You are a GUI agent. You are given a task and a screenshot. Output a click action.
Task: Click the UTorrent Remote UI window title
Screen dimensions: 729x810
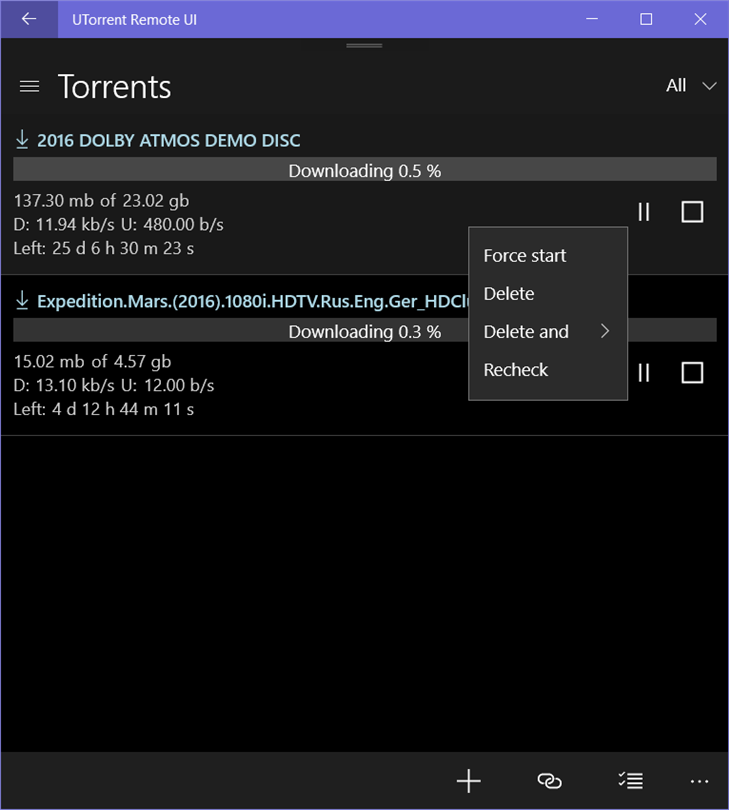click(134, 20)
